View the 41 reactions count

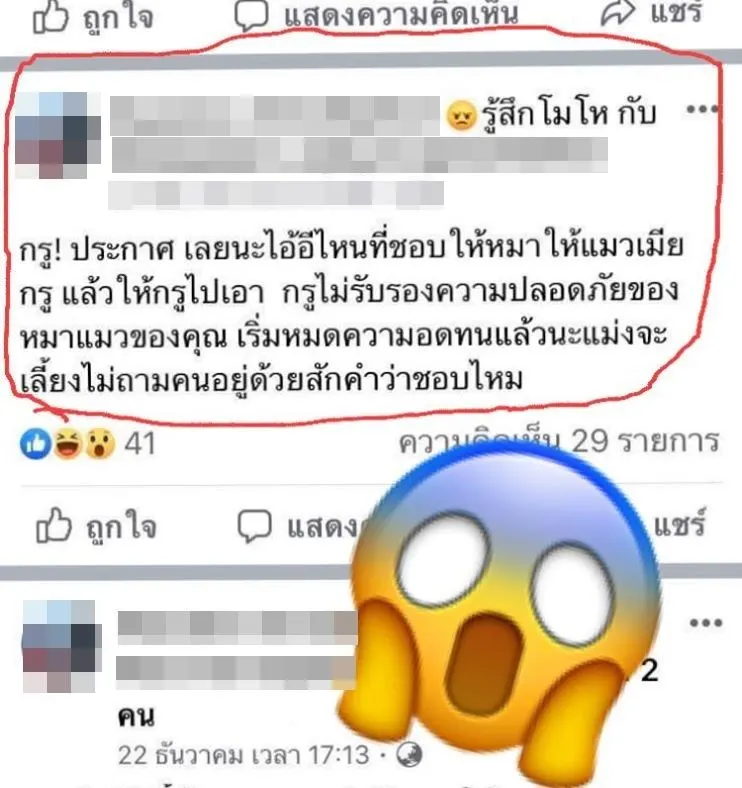click(139, 444)
